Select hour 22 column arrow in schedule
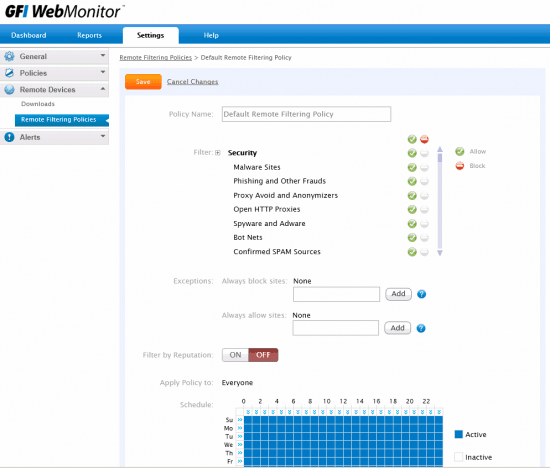The height and width of the screenshot is (468, 550). (x=431, y=412)
